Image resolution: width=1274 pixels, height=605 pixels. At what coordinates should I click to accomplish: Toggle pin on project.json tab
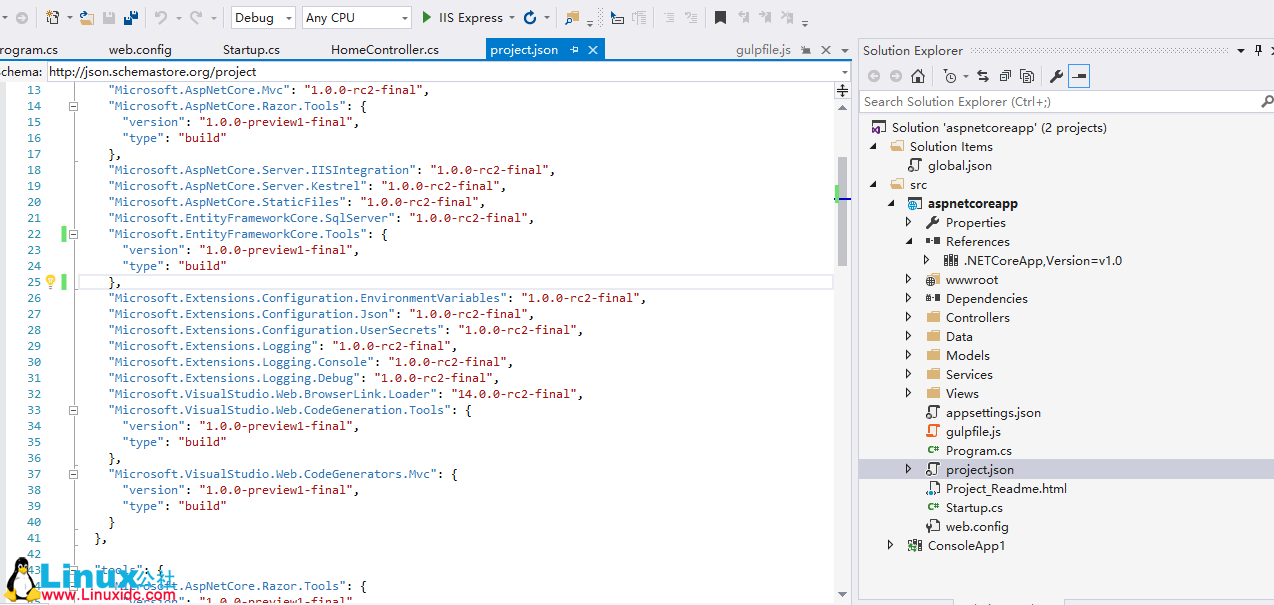click(573, 50)
